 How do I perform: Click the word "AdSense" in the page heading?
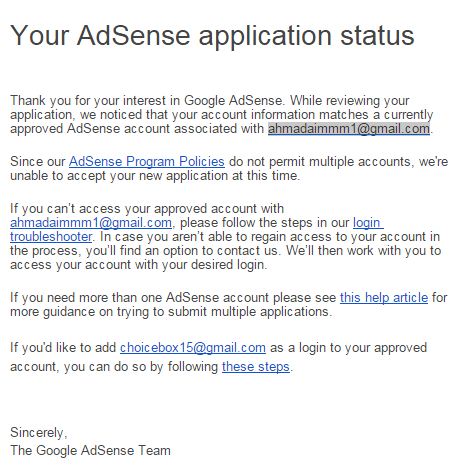pyautogui.click(x=134, y=35)
